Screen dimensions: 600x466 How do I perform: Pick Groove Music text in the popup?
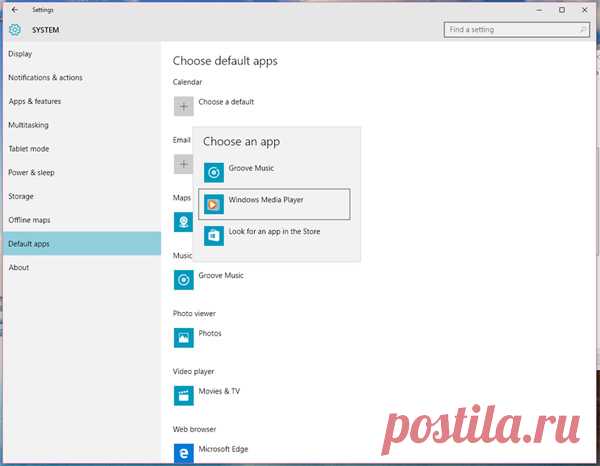point(251,168)
